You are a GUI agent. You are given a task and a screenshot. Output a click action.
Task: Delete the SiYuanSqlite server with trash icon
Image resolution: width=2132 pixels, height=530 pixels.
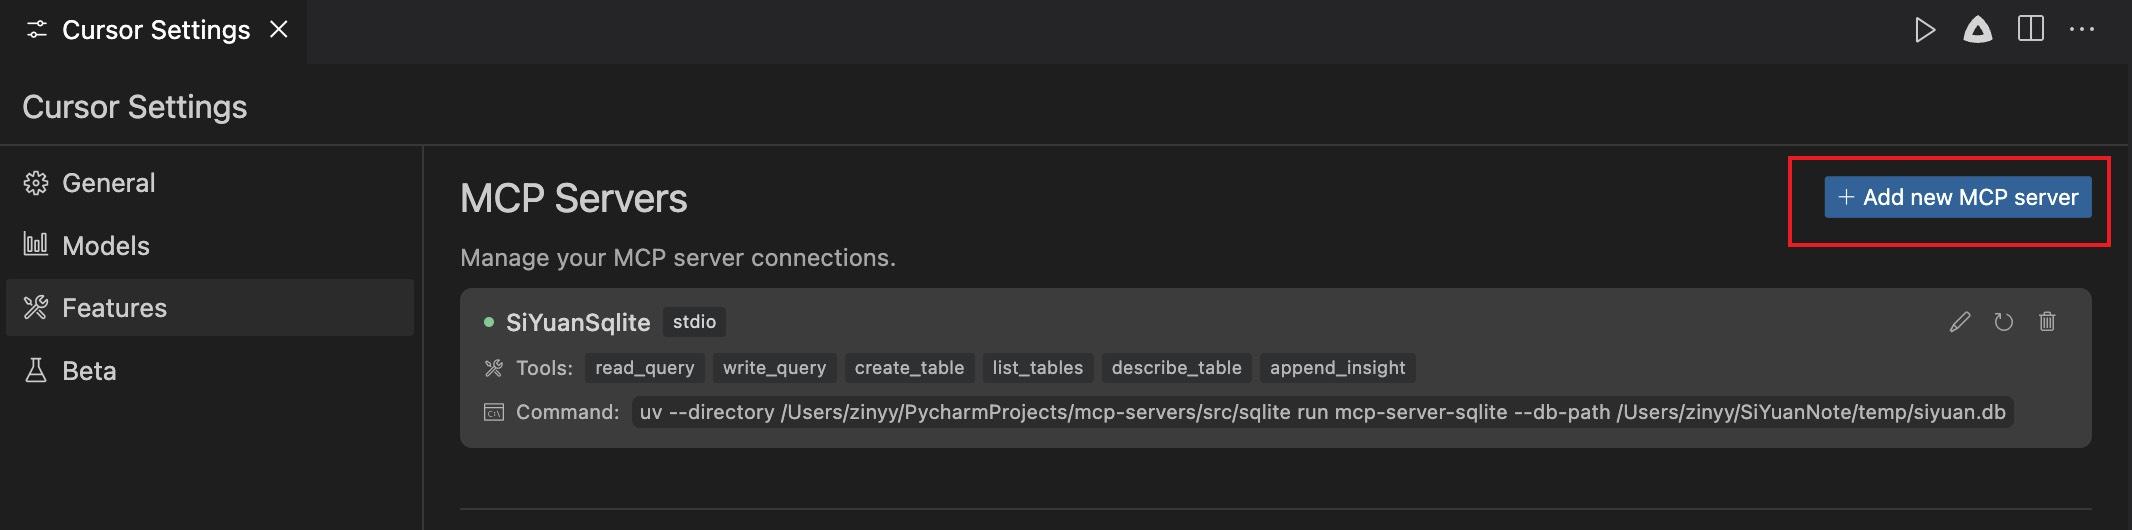[2047, 322]
